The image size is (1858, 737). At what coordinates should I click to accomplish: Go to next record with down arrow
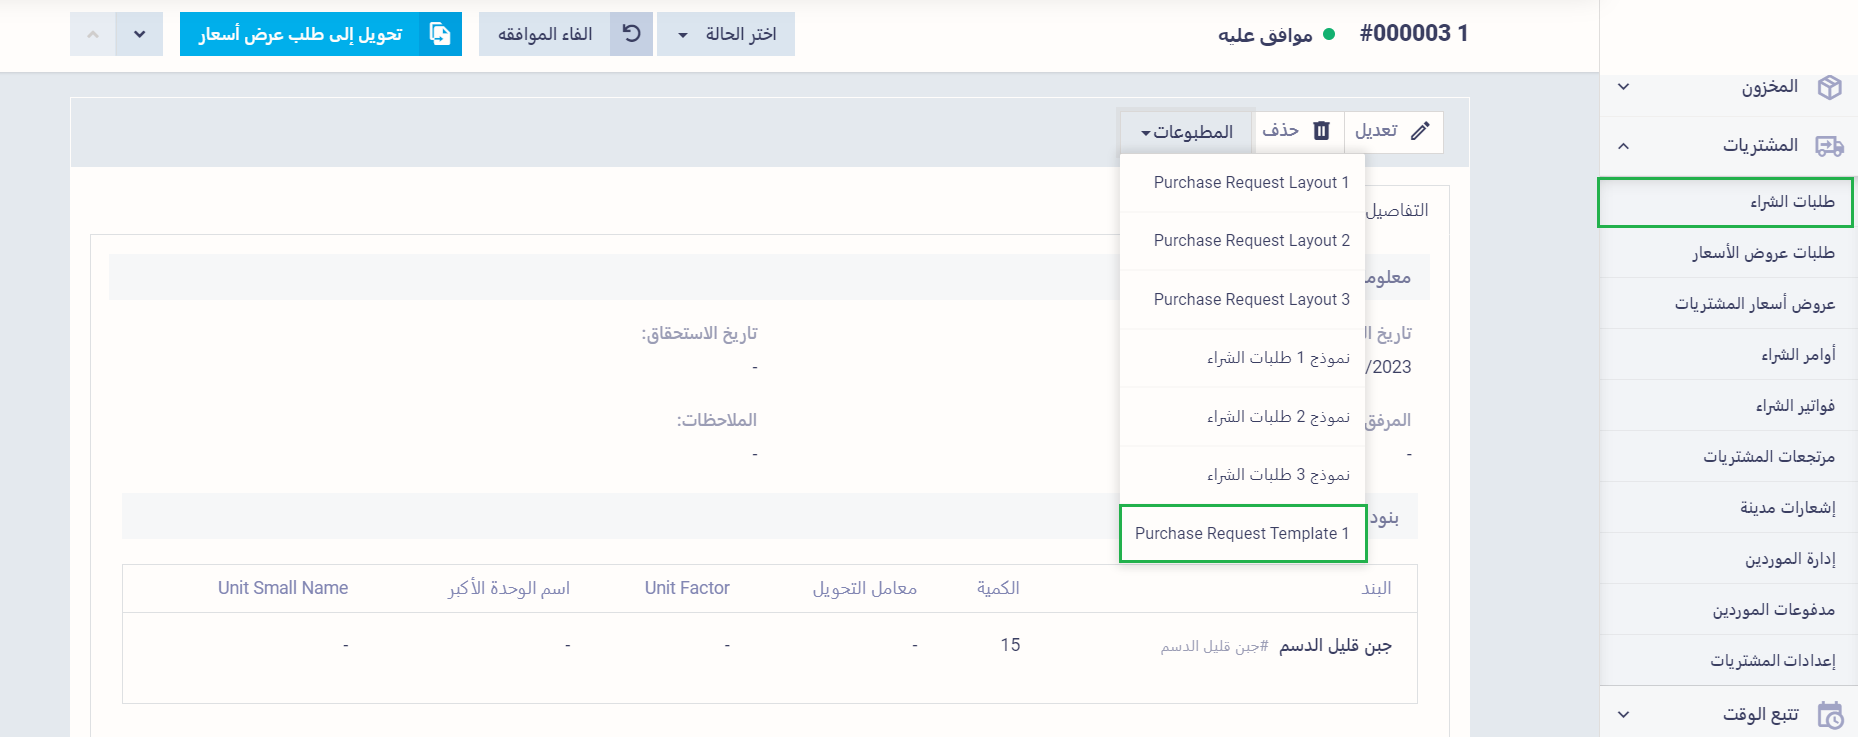tap(140, 34)
